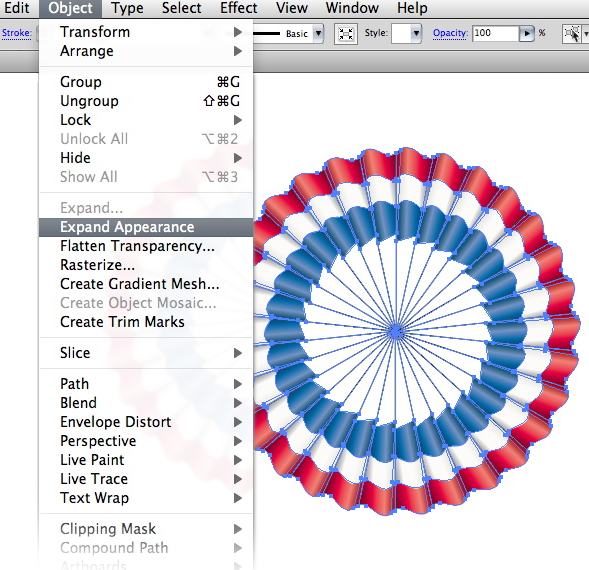This screenshot has height=570, width=589.
Task: Open the Edit menu
Action: click(17, 8)
